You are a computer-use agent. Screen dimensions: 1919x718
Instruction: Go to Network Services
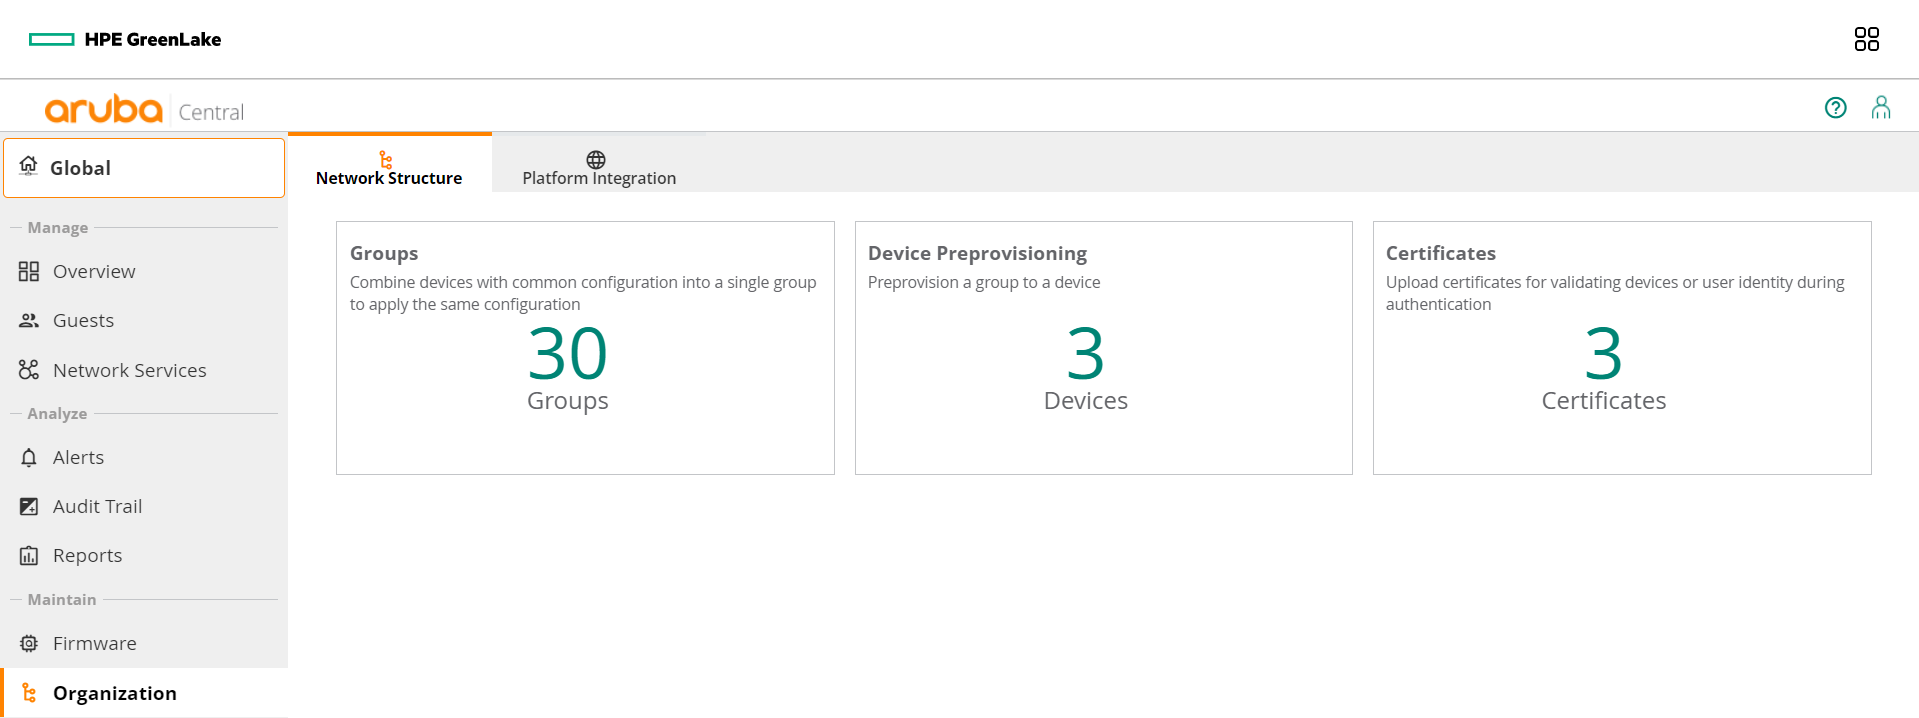(x=144, y=370)
